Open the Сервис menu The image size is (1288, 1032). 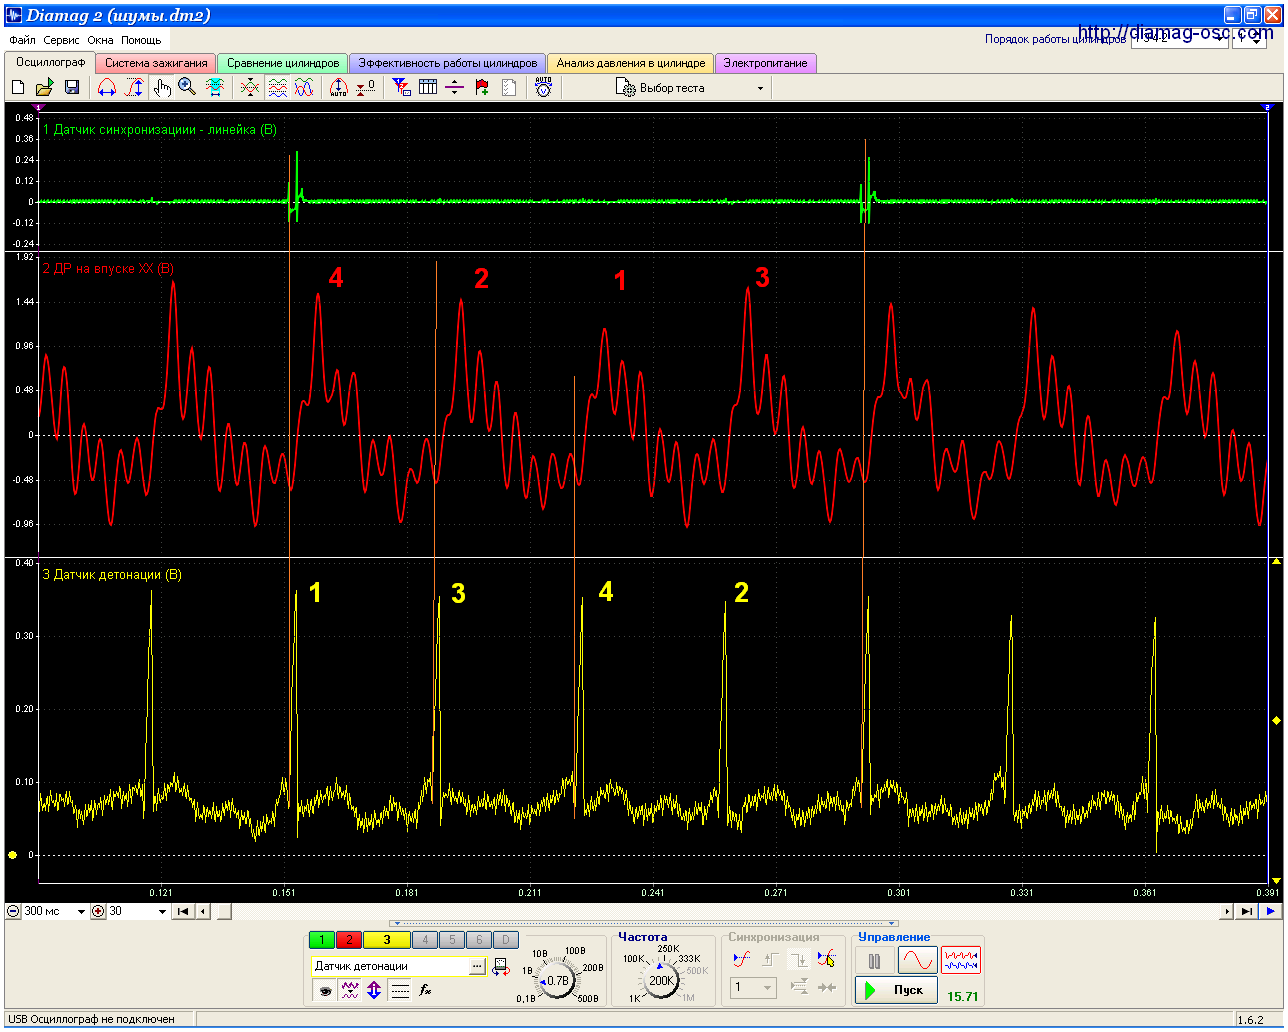62,40
